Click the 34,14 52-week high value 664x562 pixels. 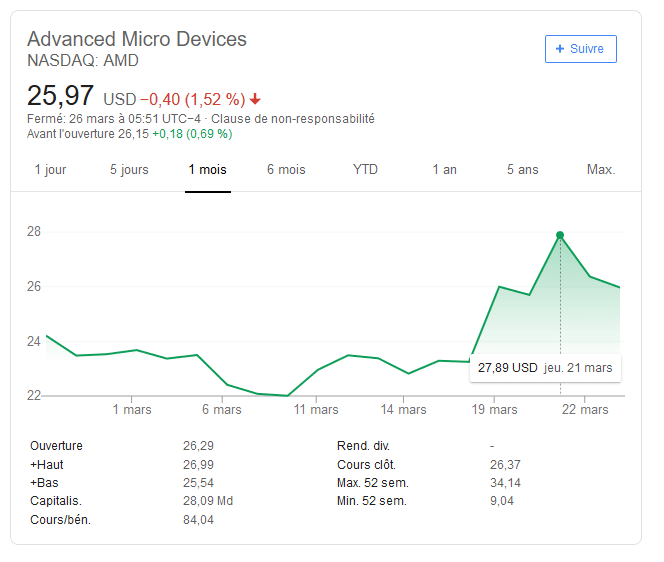click(x=505, y=483)
